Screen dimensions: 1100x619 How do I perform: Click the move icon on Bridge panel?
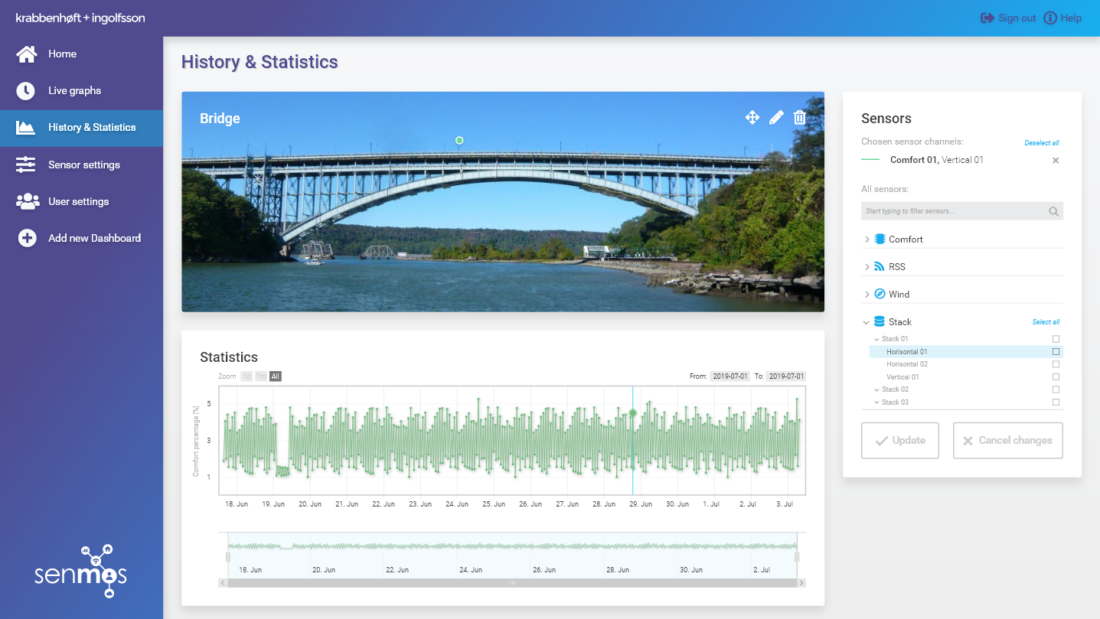752,118
